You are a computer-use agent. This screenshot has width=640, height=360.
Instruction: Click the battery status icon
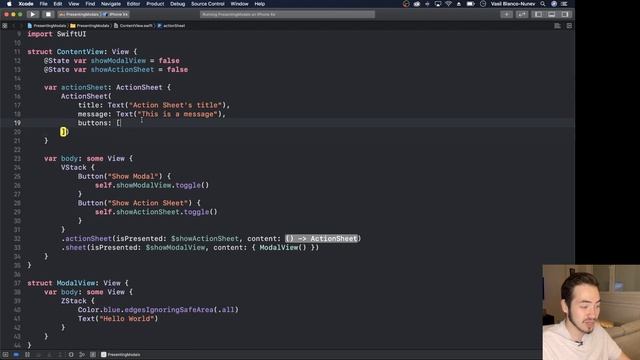click(470, 4)
